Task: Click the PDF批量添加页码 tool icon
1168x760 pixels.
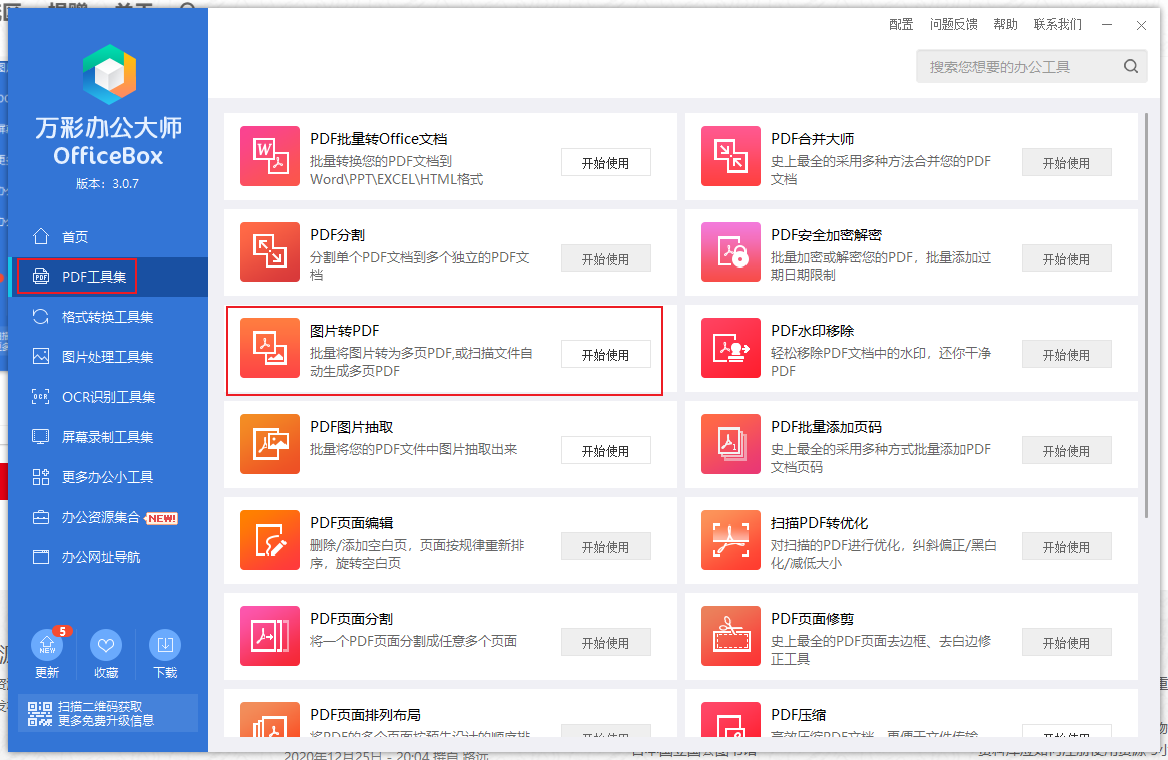Action: pyautogui.click(x=731, y=444)
